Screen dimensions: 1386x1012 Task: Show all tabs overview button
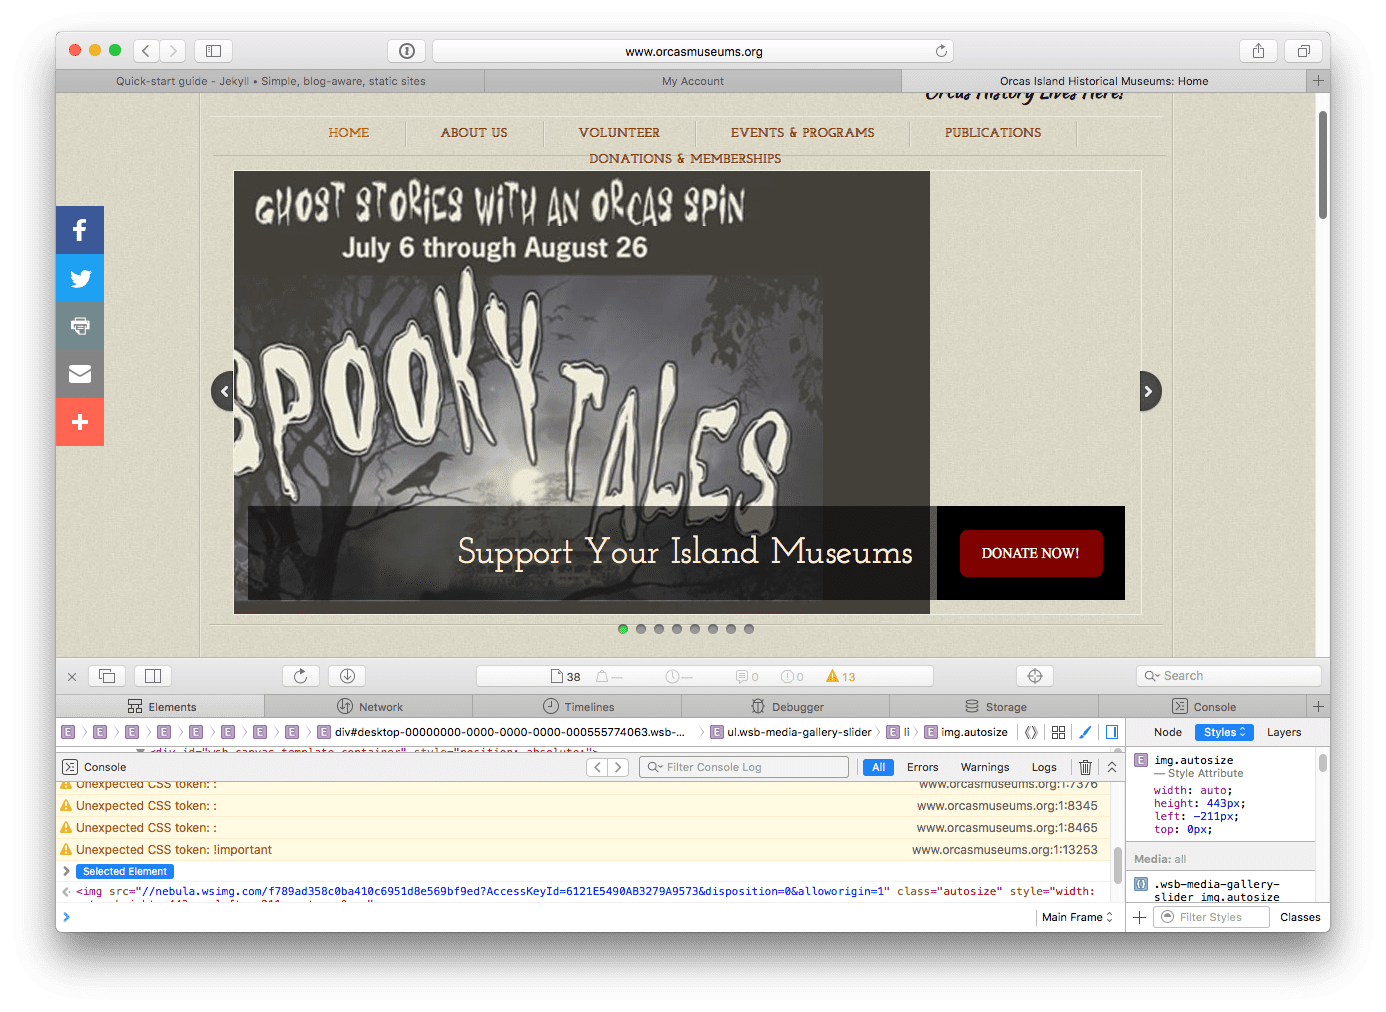pyautogui.click(x=1303, y=51)
